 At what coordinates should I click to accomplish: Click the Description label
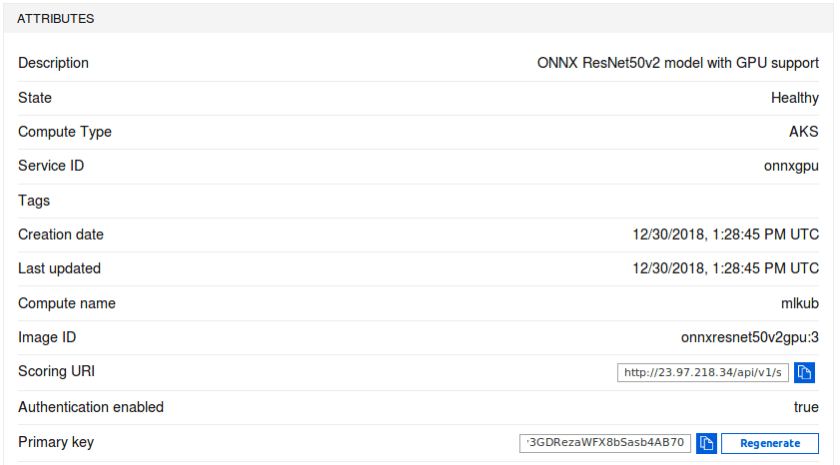click(53, 63)
